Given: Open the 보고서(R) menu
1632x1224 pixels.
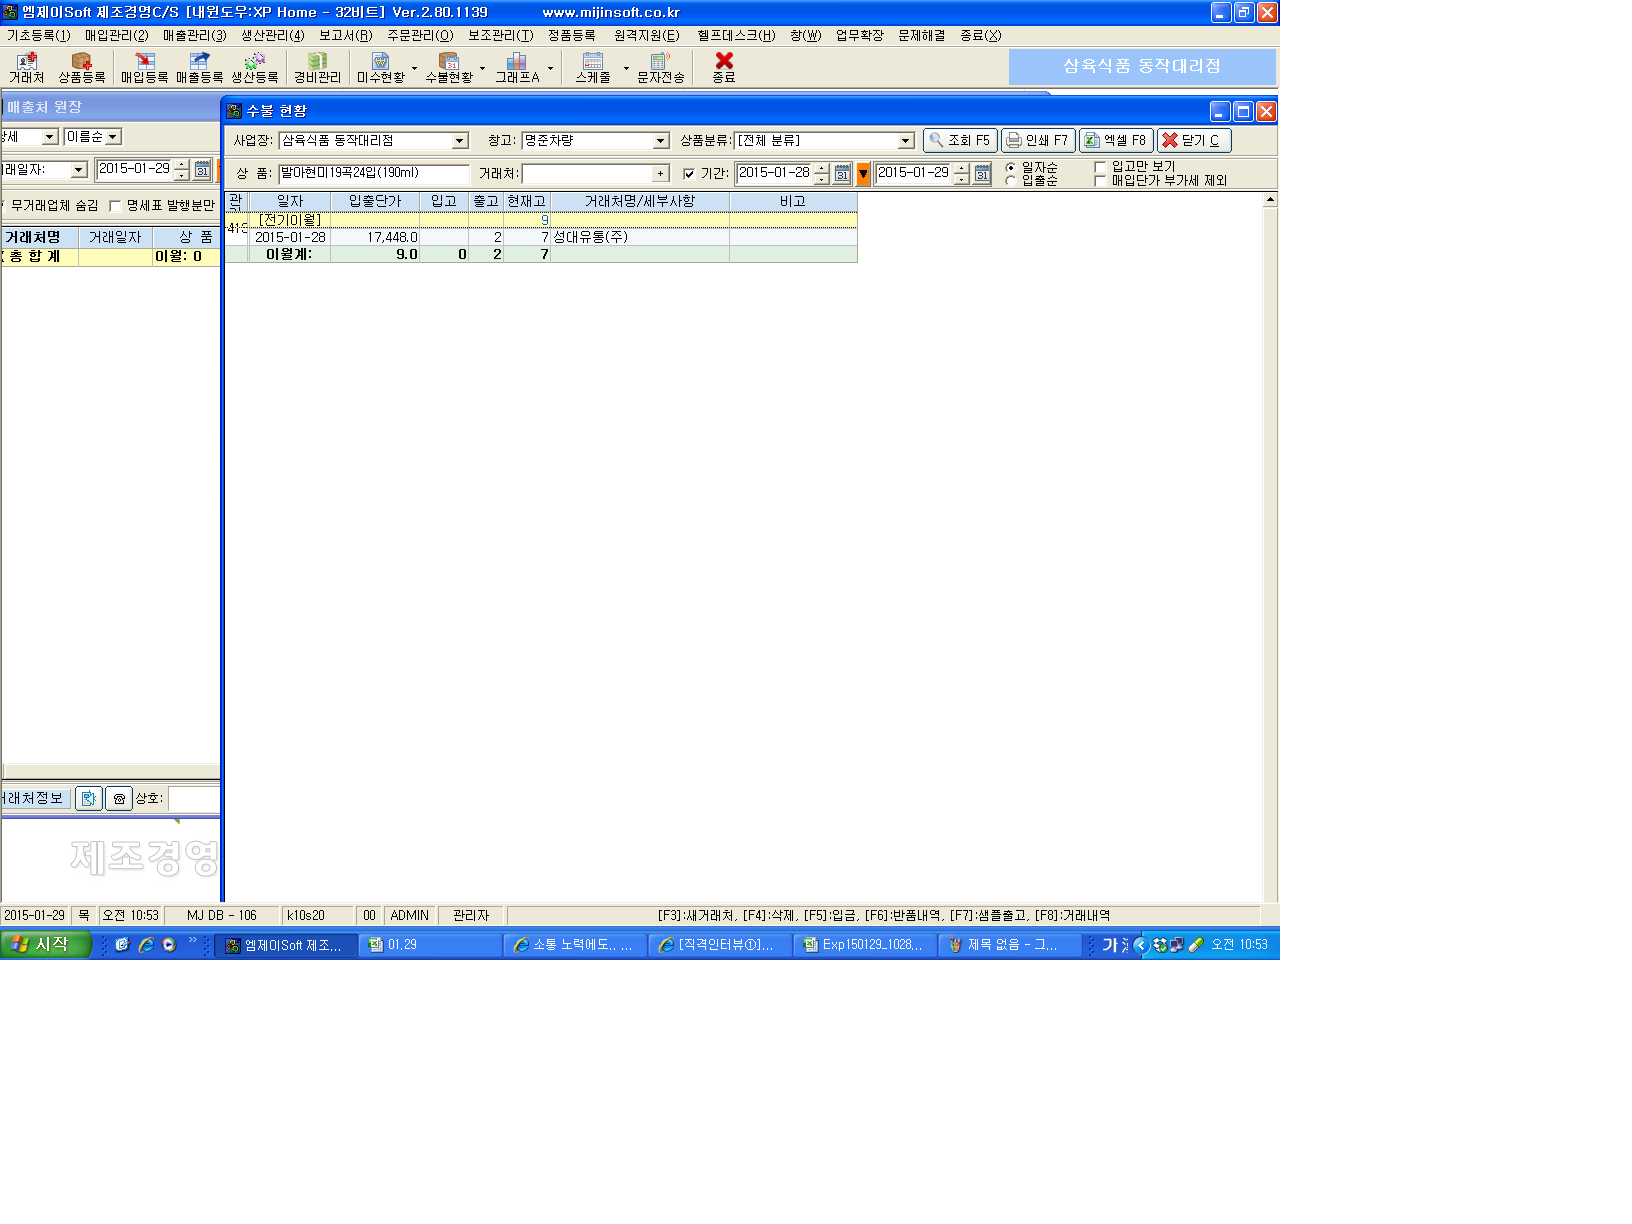Looking at the screenshot, I should tap(345, 35).
